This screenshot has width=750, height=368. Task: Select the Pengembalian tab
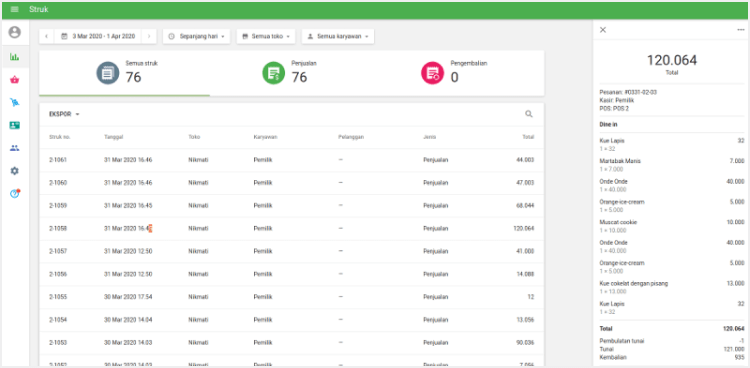(x=454, y=73)
